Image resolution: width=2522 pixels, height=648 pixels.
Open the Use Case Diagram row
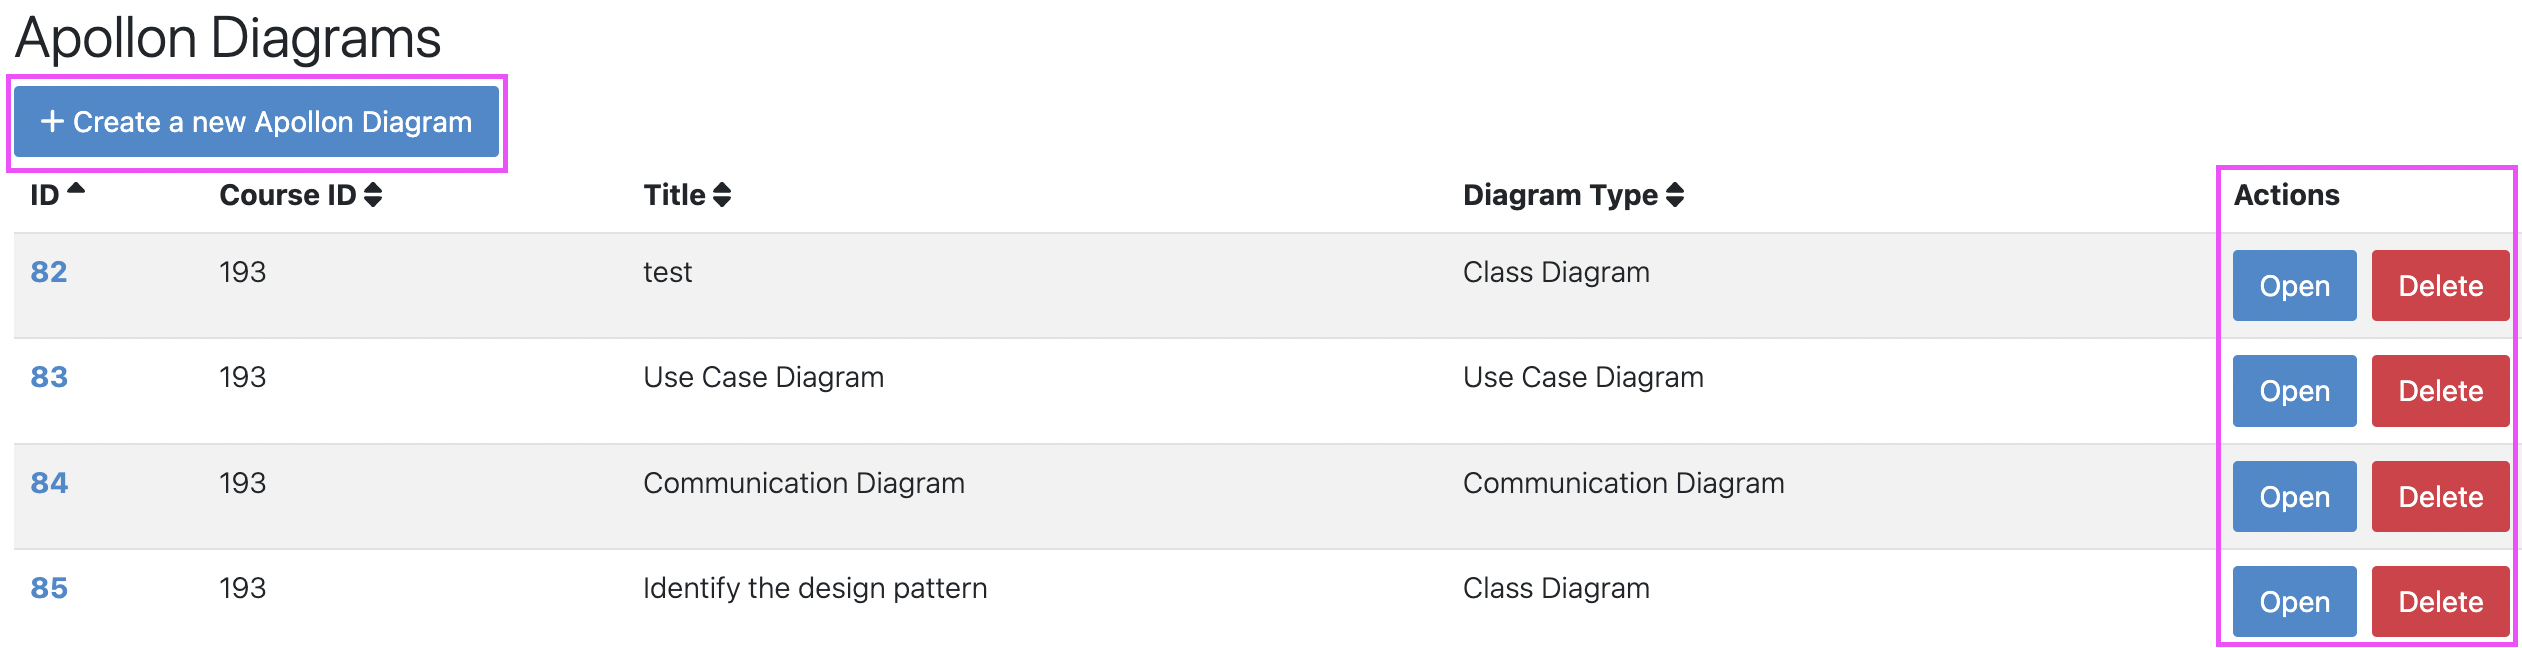2293,391
